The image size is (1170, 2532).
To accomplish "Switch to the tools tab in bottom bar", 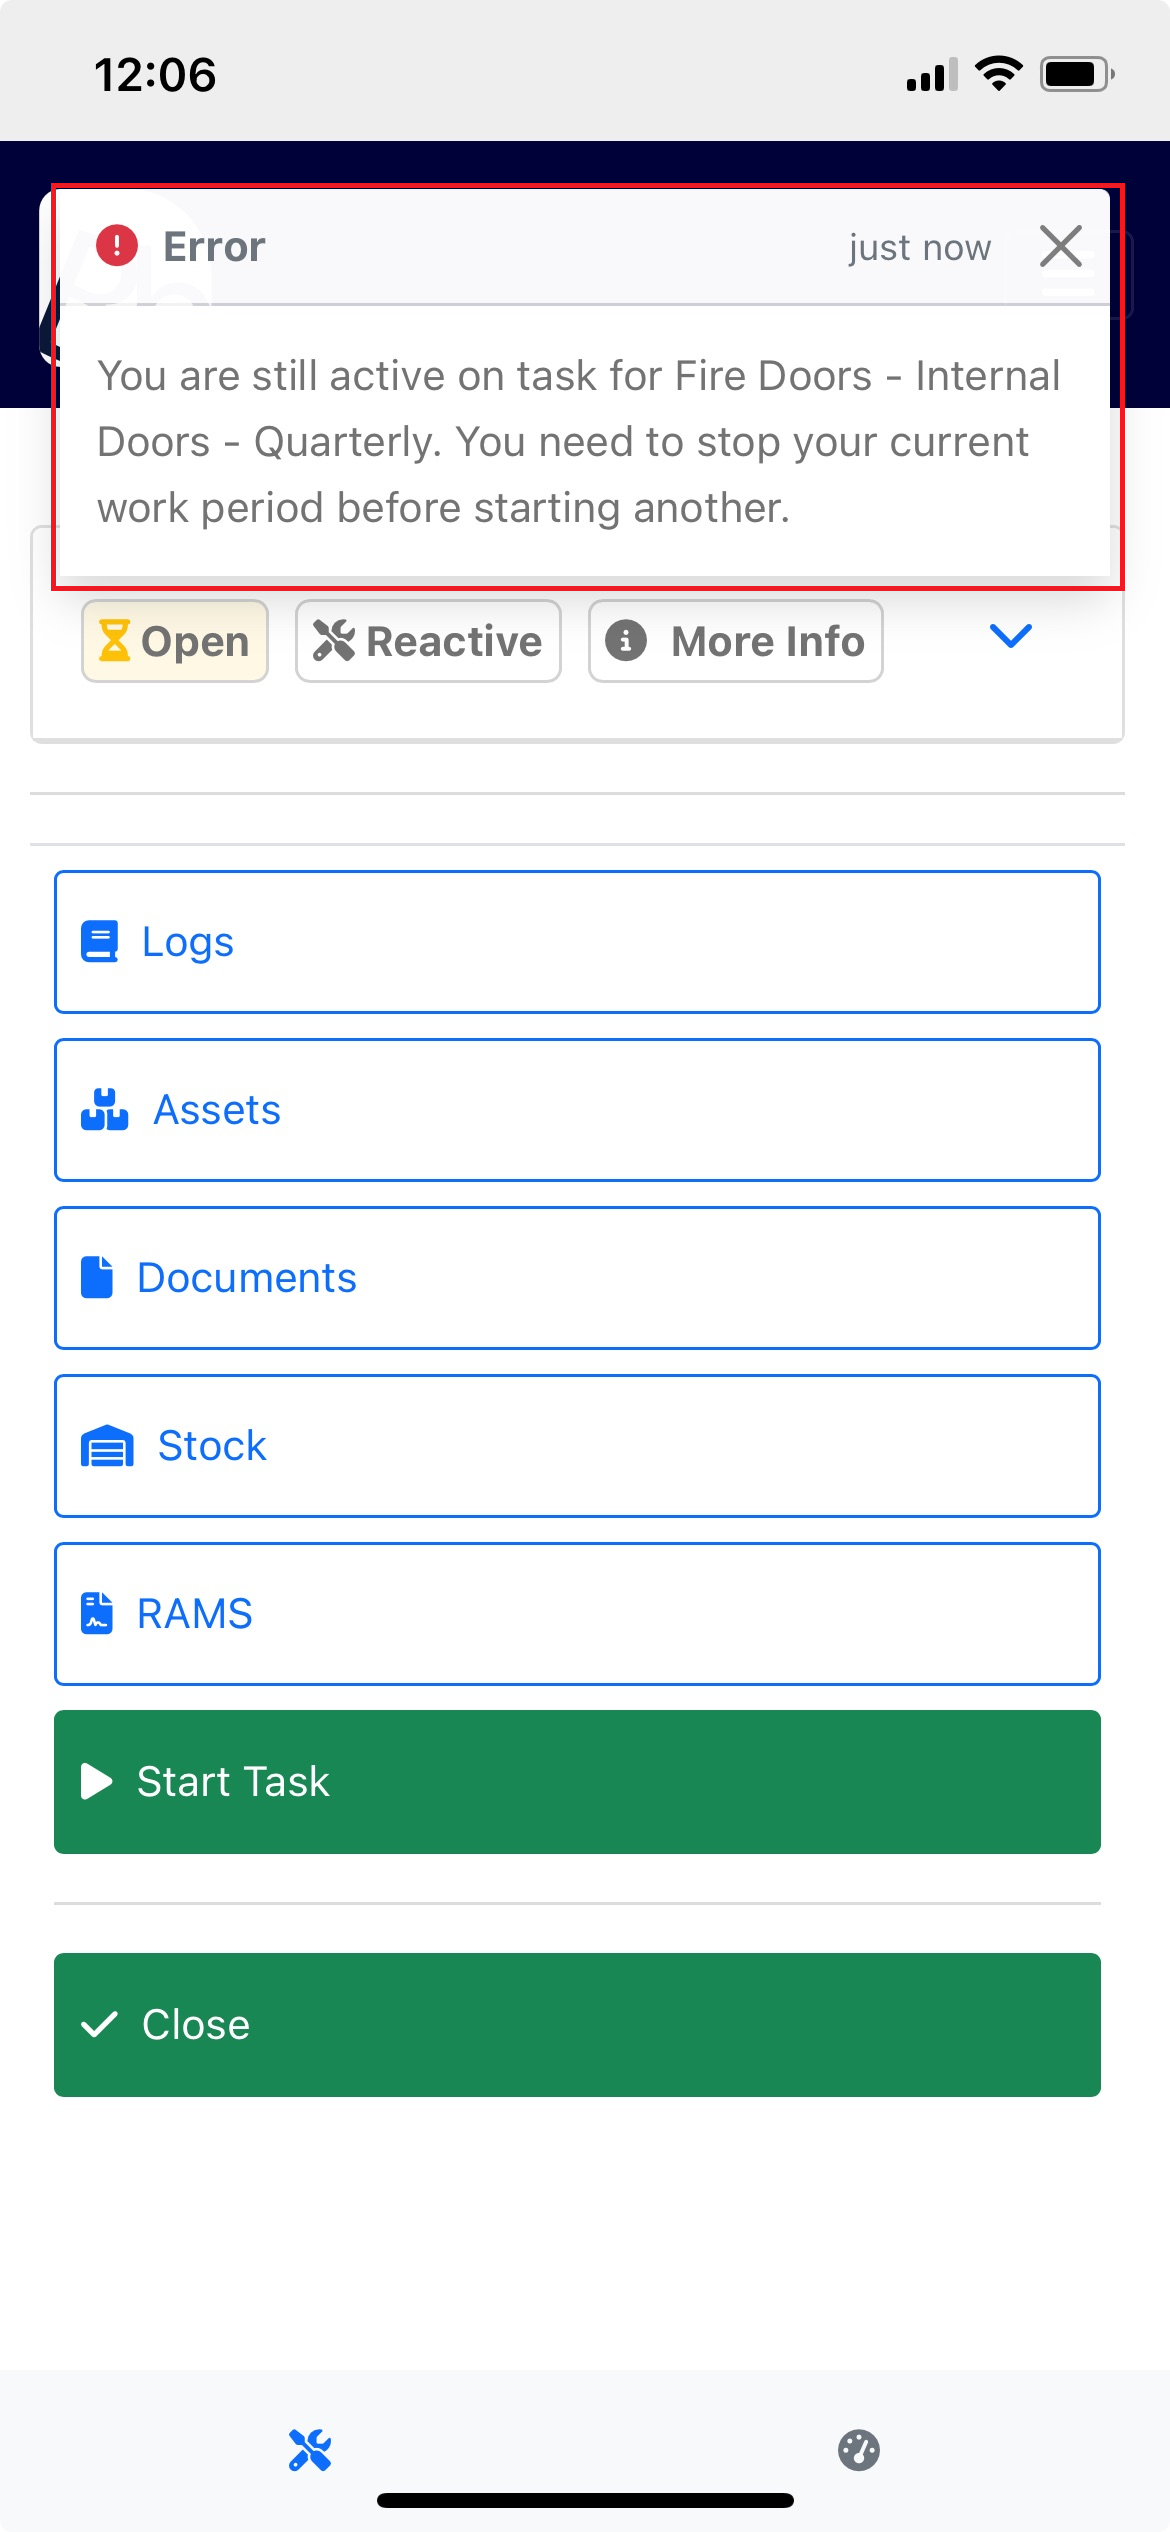I will click(x=310, y=2450).
